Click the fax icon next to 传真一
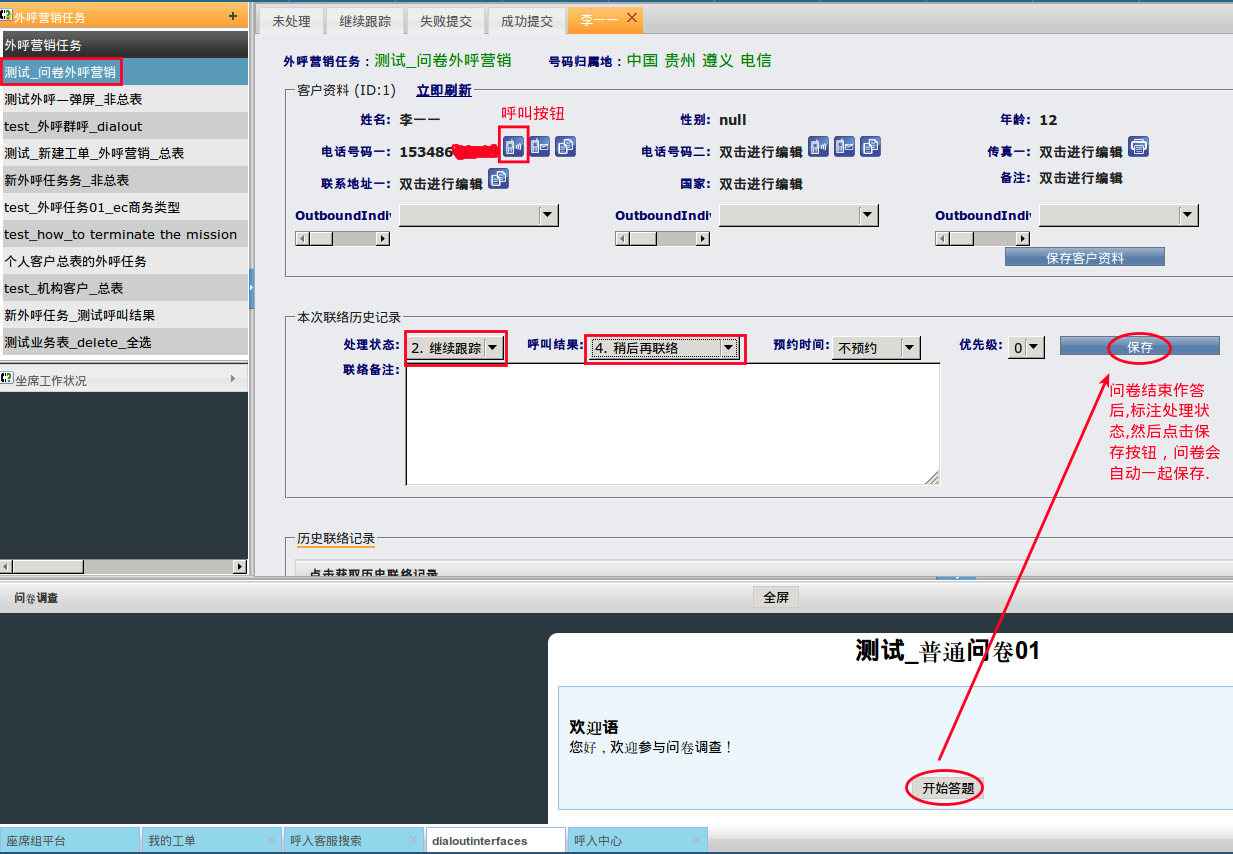Screen dimensions: 1233x854 (1138, 148)
